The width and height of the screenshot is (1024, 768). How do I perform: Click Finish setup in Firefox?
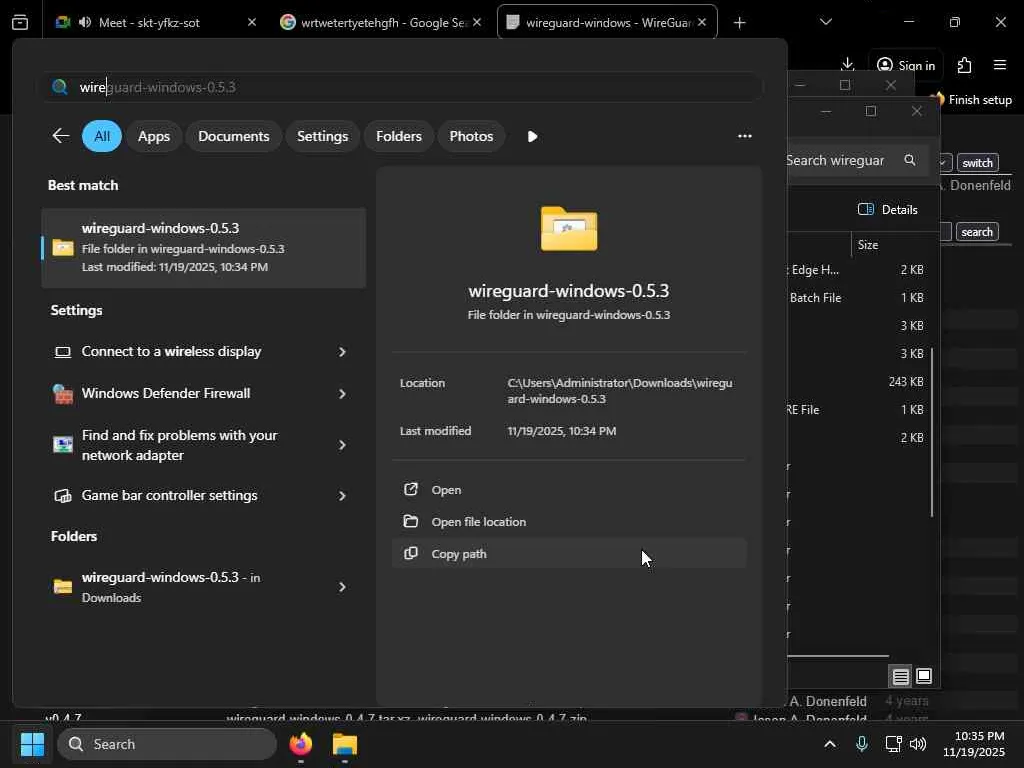[x=974, y=99]
